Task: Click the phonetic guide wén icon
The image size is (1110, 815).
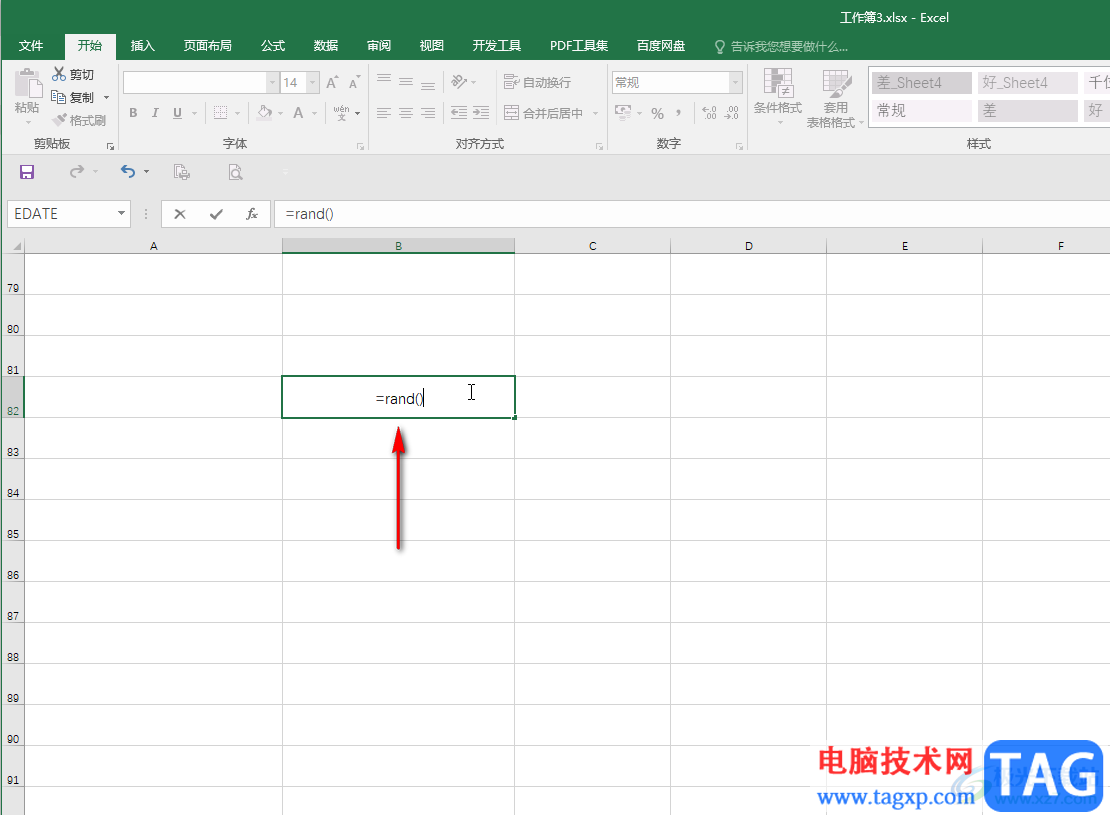Action: pyautogui.click(x=341, y=113)
